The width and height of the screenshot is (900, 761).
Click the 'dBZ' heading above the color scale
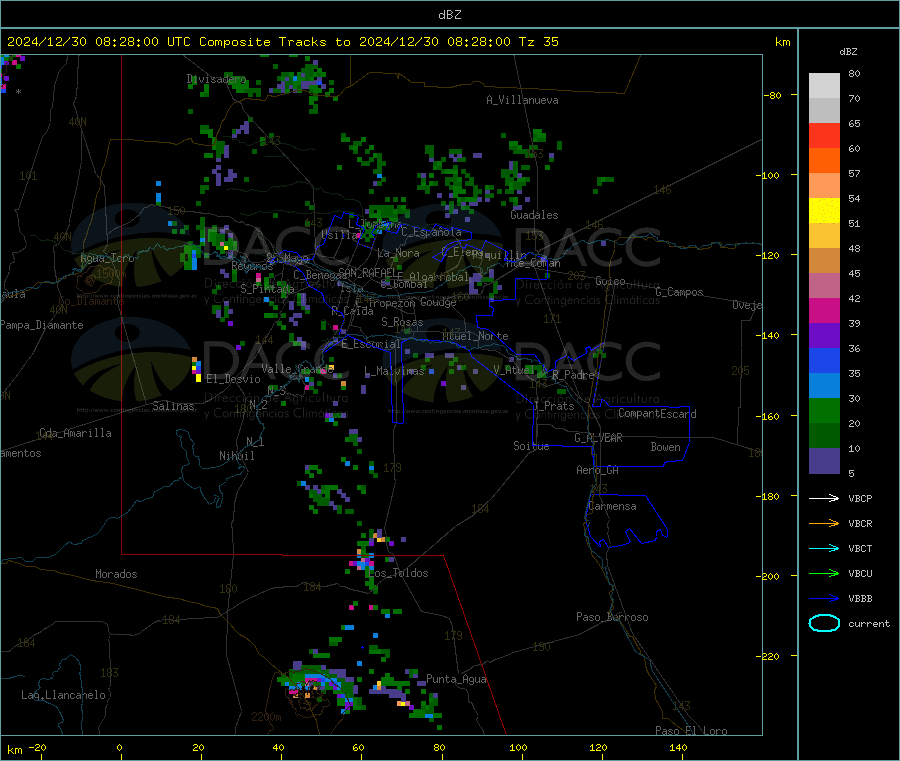click(848, 52)
